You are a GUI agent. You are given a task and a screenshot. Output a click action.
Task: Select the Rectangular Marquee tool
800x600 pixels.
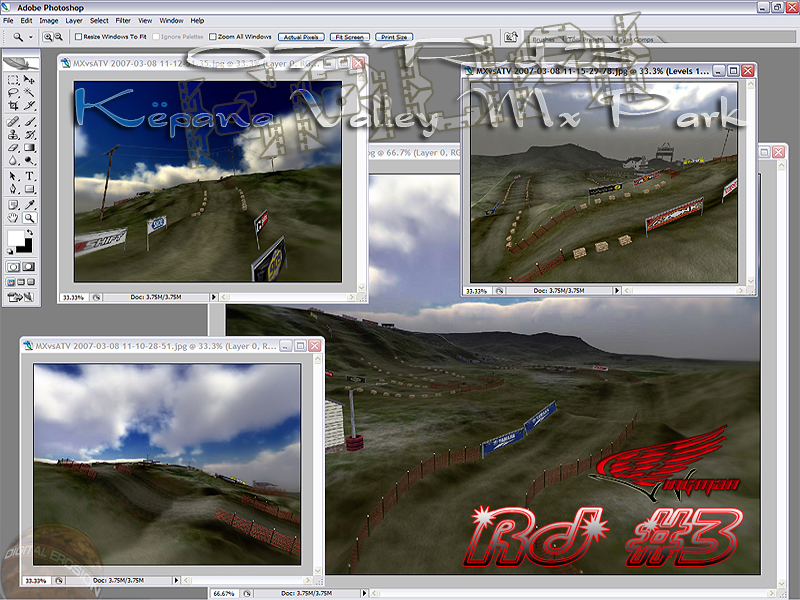[13, 78]
